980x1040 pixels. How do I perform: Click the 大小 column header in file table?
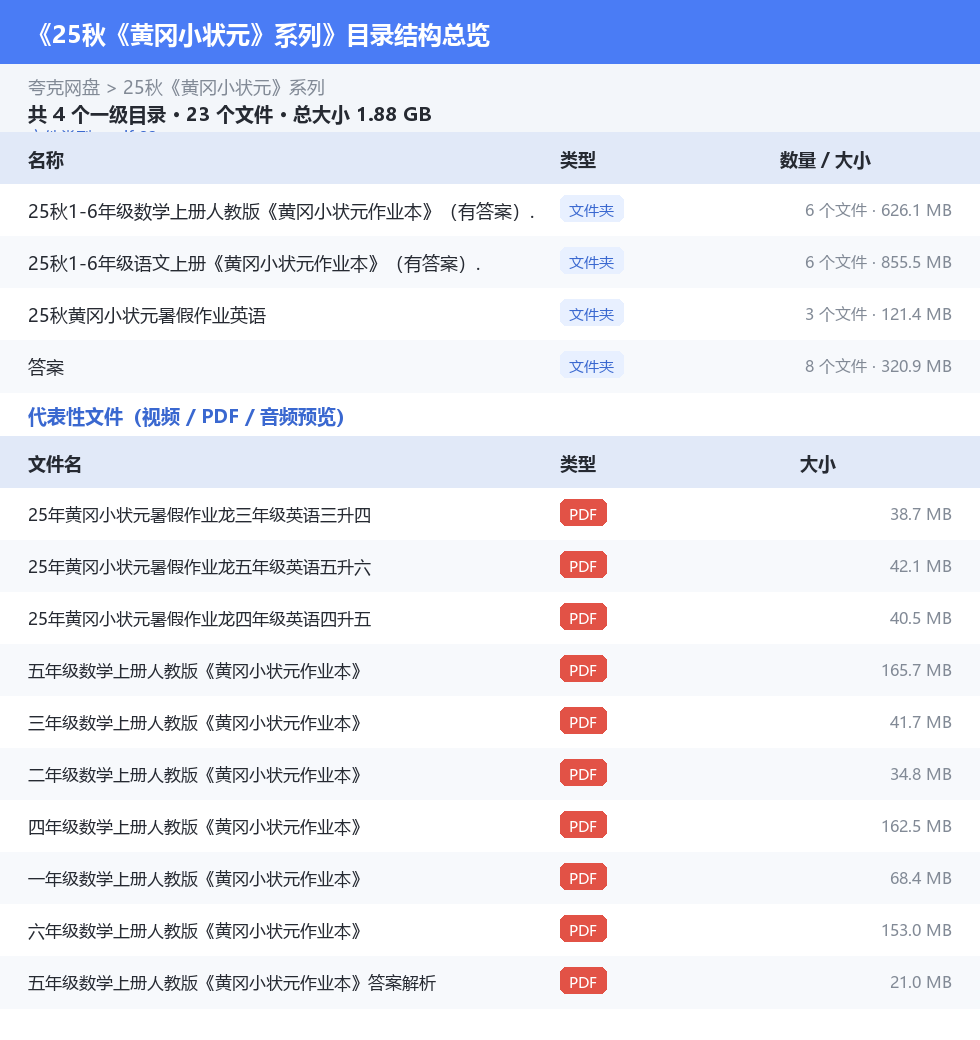[818, 464]
